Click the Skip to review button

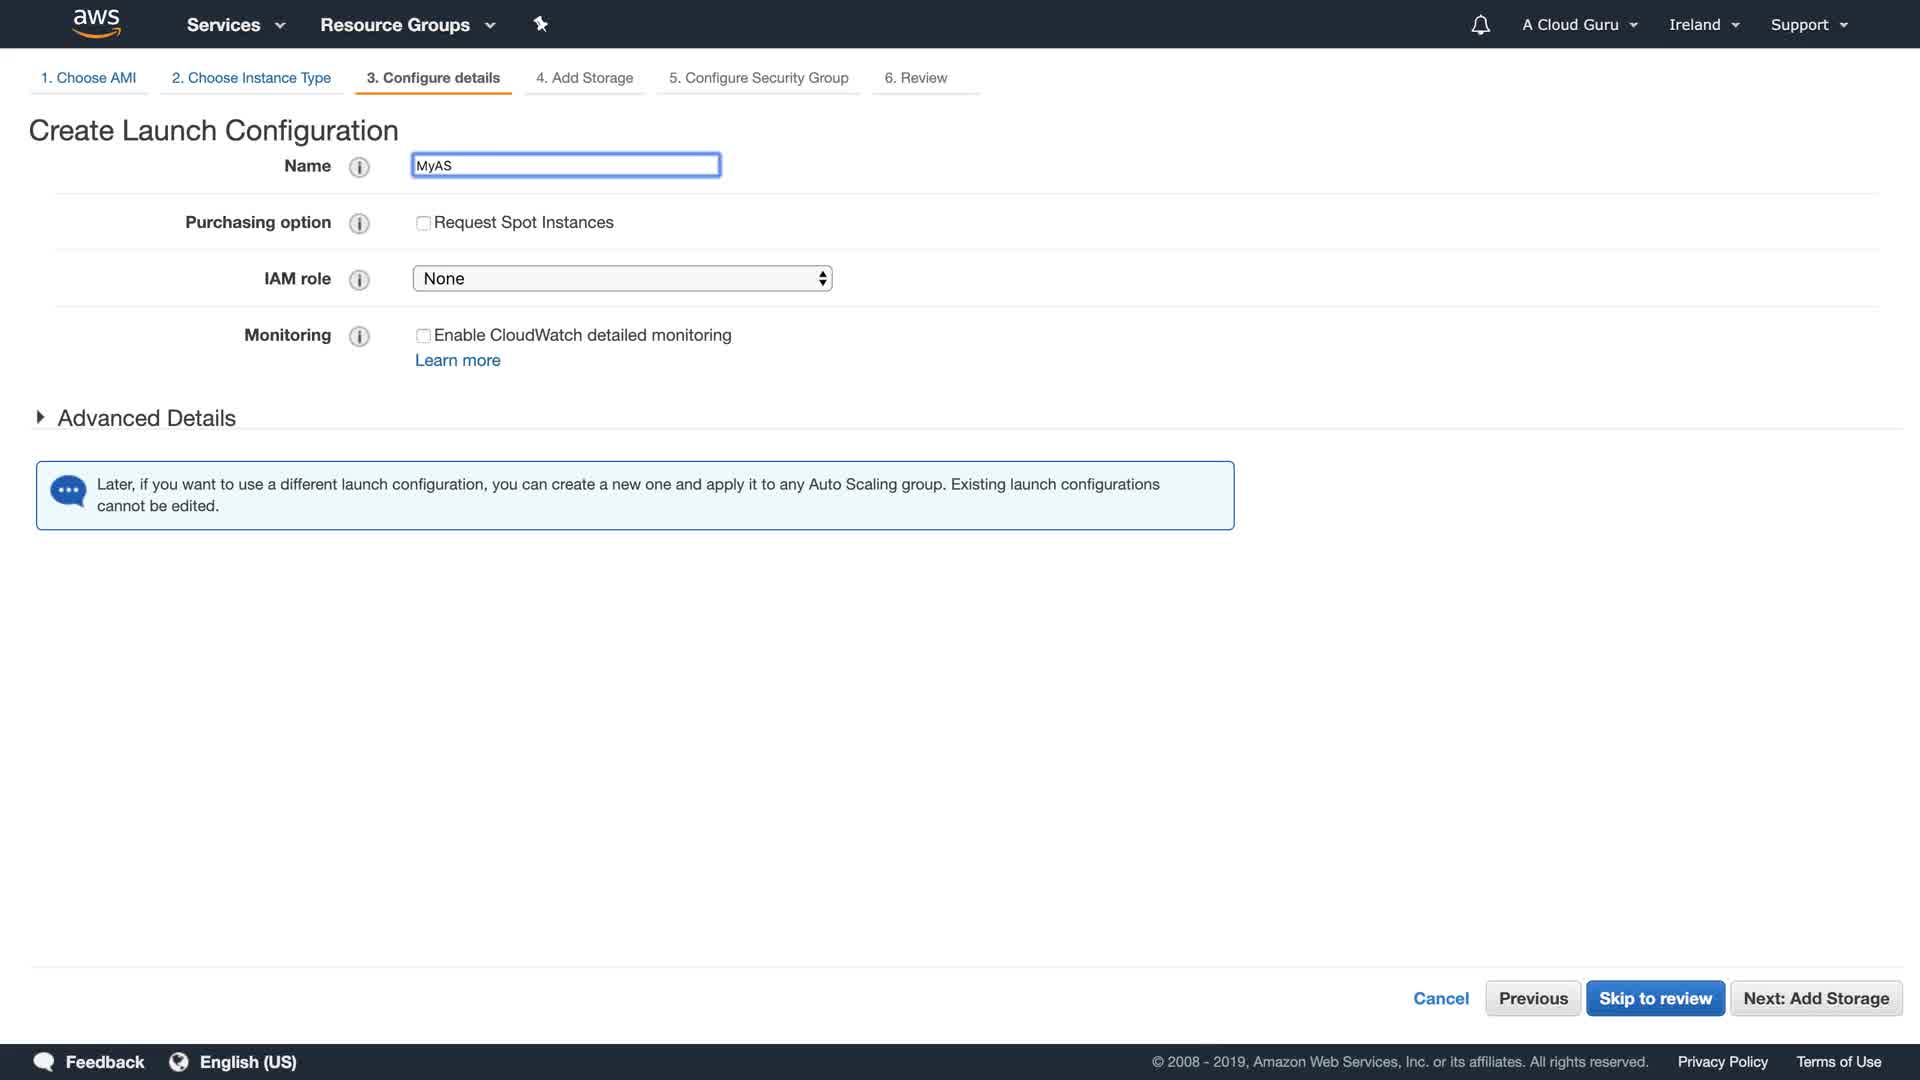click(x=1655, y=998)
